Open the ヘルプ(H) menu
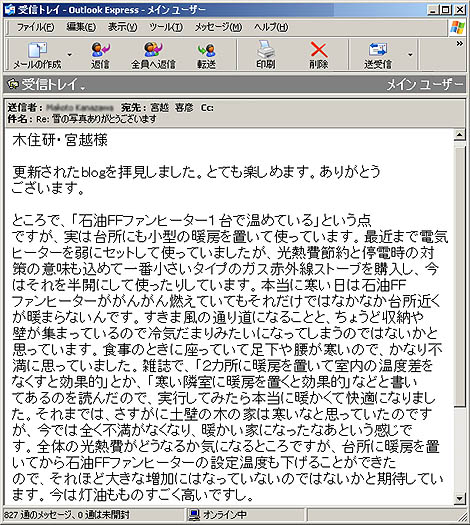This screenshot has height=525, width=470. (271, 27)
